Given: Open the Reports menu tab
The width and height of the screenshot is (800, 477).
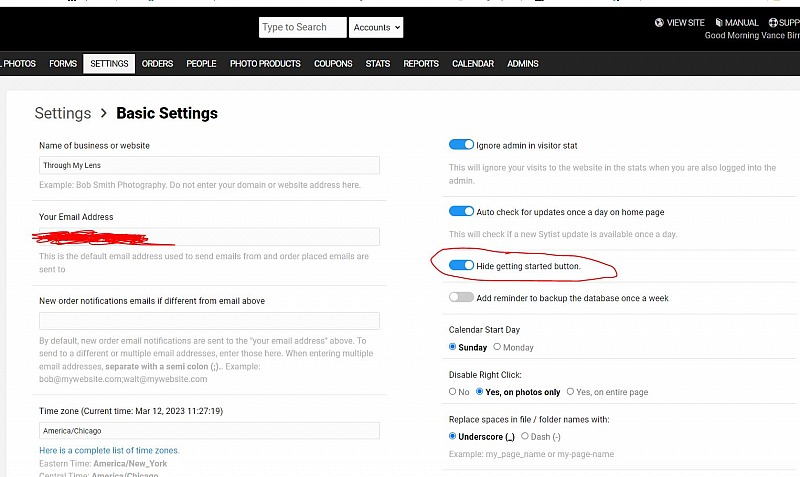Looking at the screenshot, I should pyautogui.click(x=421, y=64).
